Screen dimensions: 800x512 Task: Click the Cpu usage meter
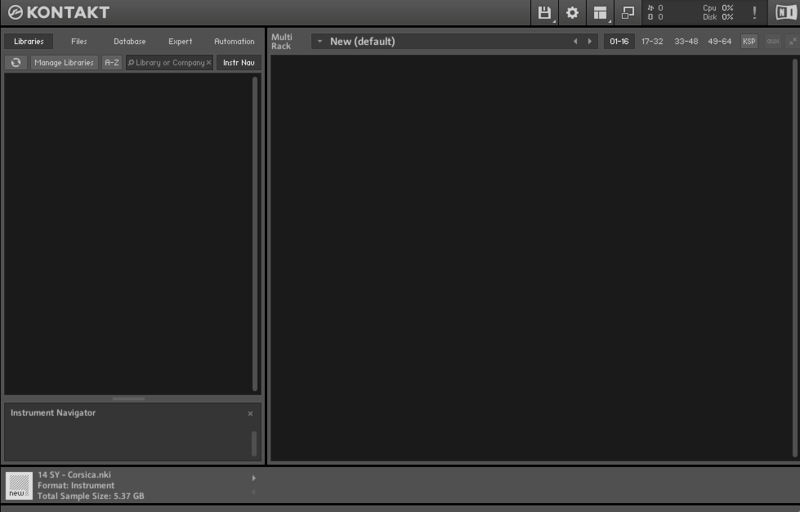[718, 8]
